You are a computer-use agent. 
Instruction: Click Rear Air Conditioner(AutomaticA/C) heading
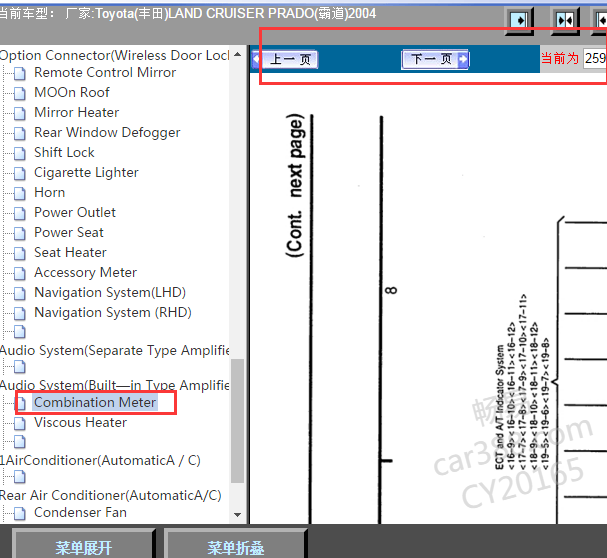pos(111,495)
